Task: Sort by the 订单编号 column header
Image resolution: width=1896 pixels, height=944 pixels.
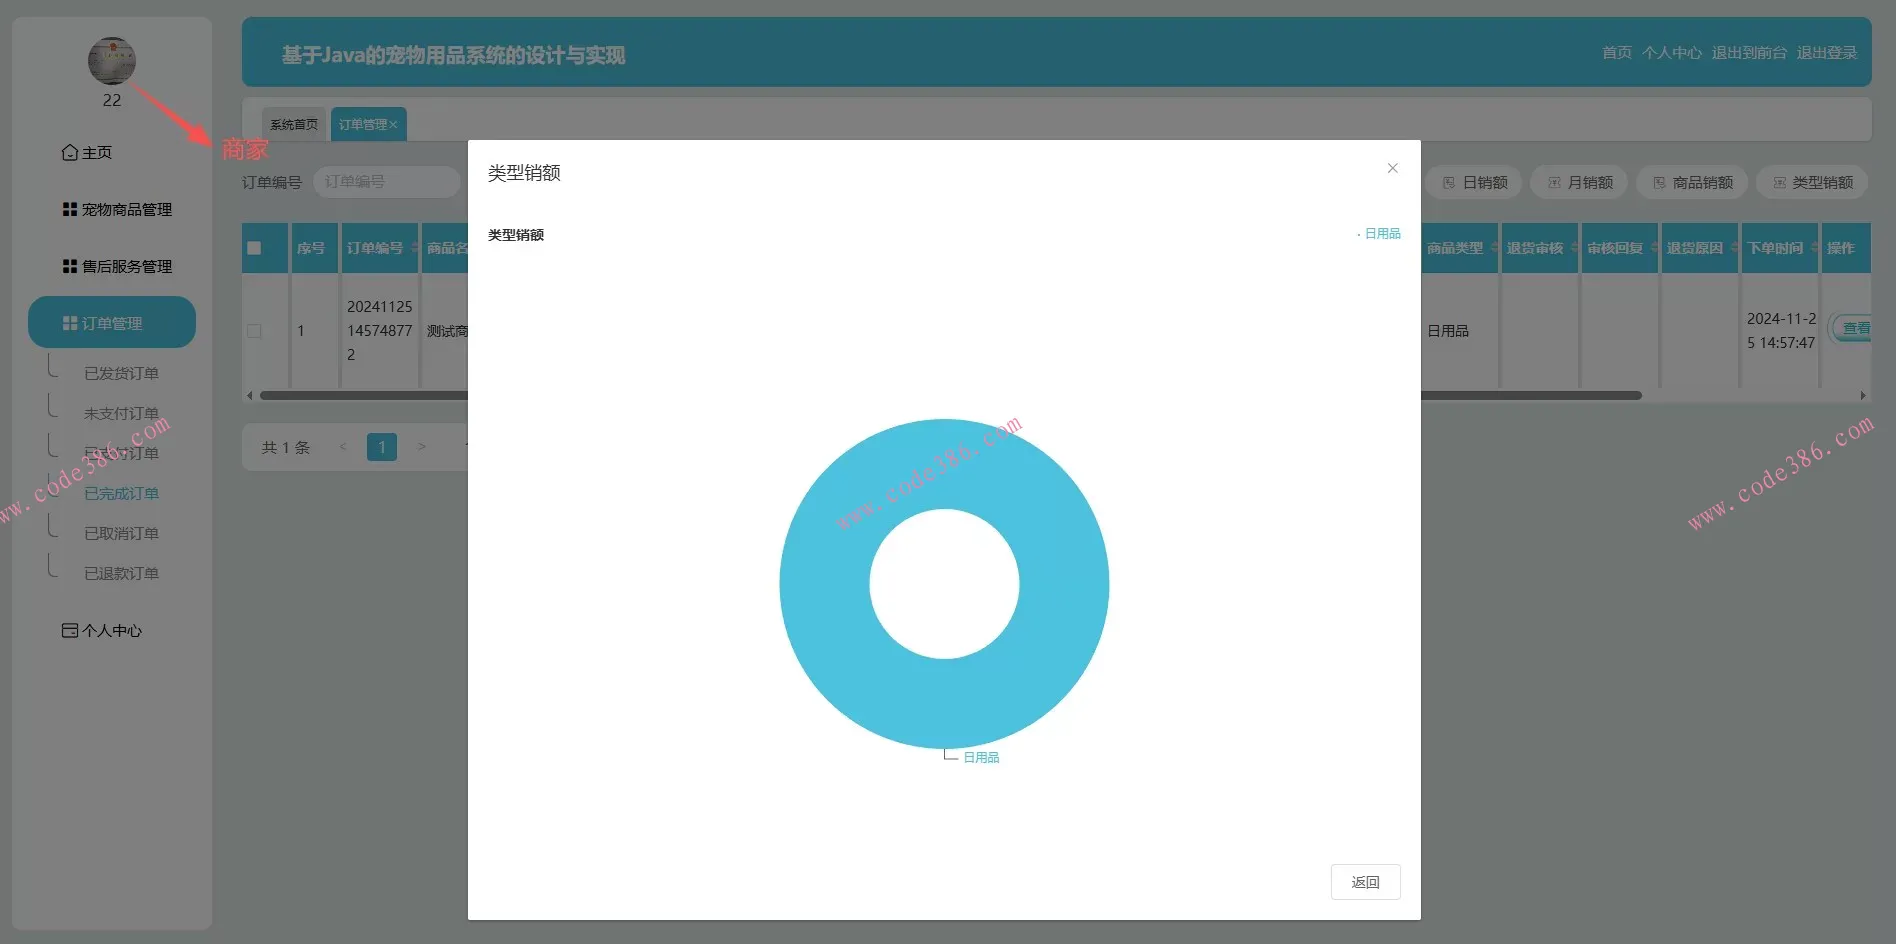Action: coord(380,248)
